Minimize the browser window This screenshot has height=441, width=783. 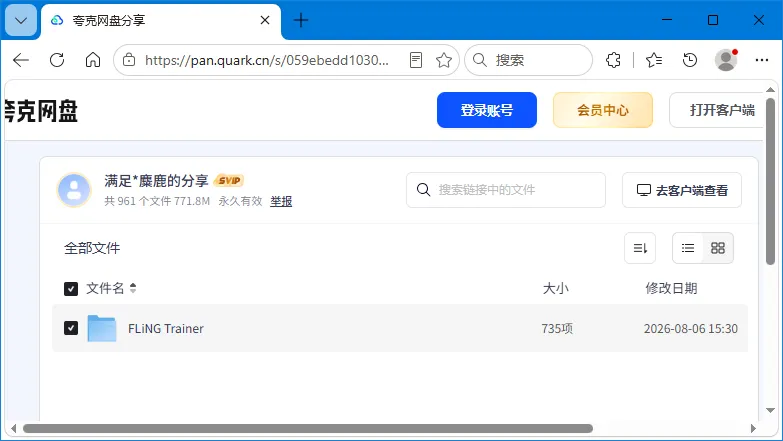pyautogui.click(x=667, y=20)
